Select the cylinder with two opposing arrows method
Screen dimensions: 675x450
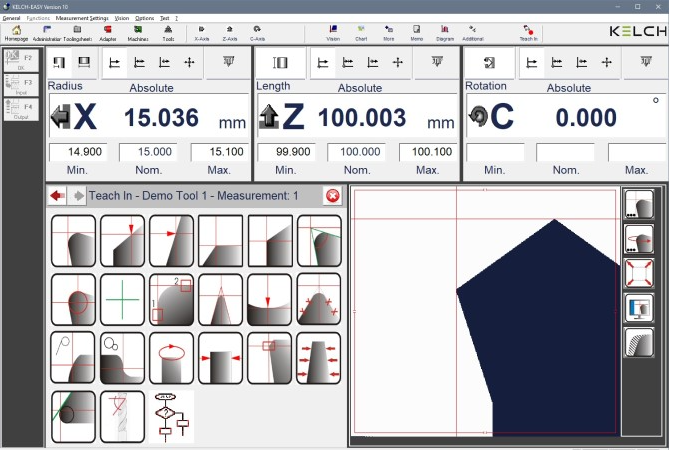(x=220, y=358)
